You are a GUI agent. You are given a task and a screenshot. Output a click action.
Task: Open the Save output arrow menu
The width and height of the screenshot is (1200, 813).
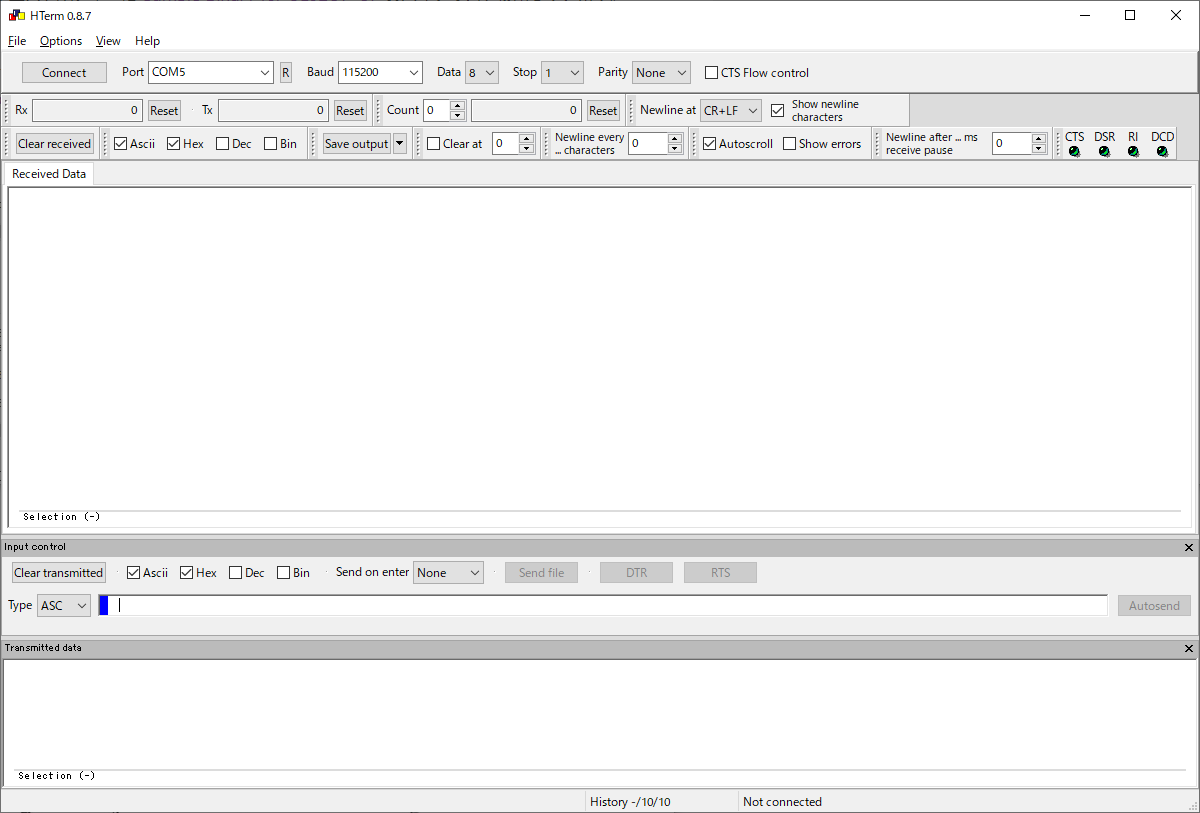(x=400, y=144)
